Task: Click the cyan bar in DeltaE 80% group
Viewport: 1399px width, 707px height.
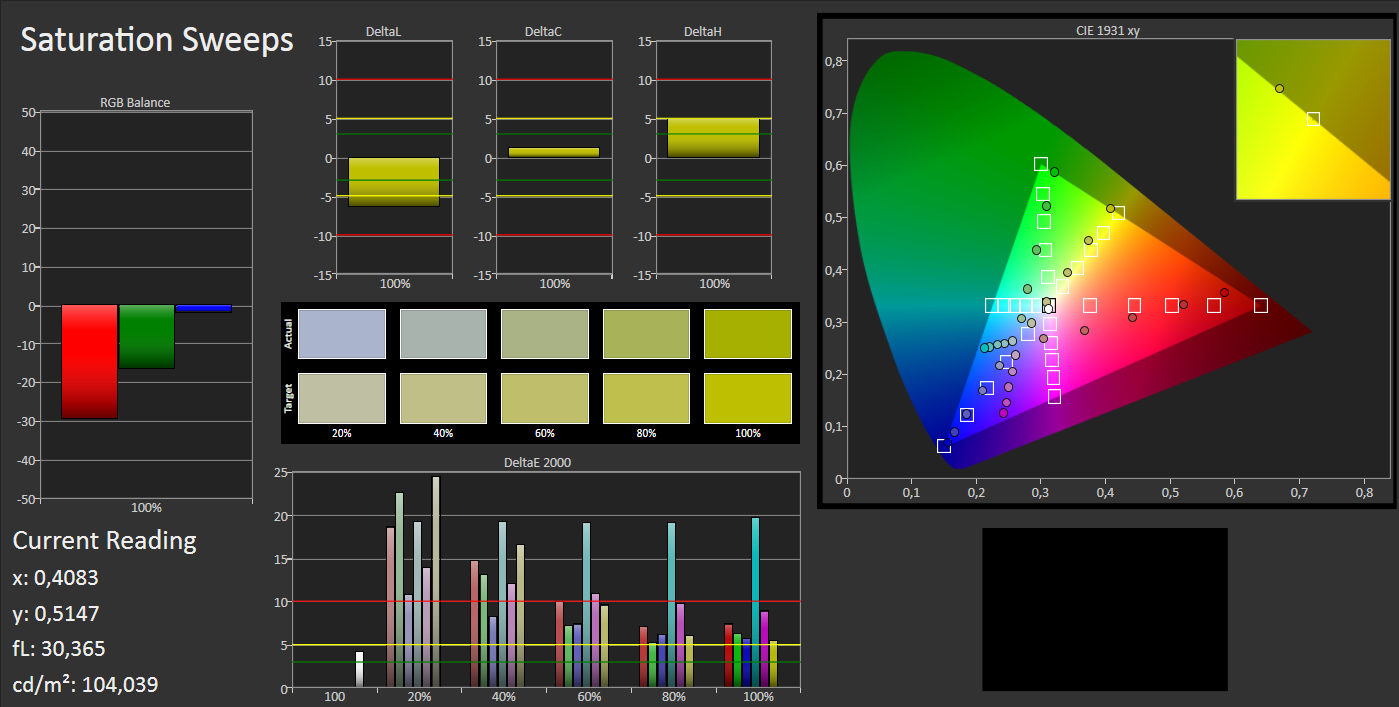Action: pos(671,605)
